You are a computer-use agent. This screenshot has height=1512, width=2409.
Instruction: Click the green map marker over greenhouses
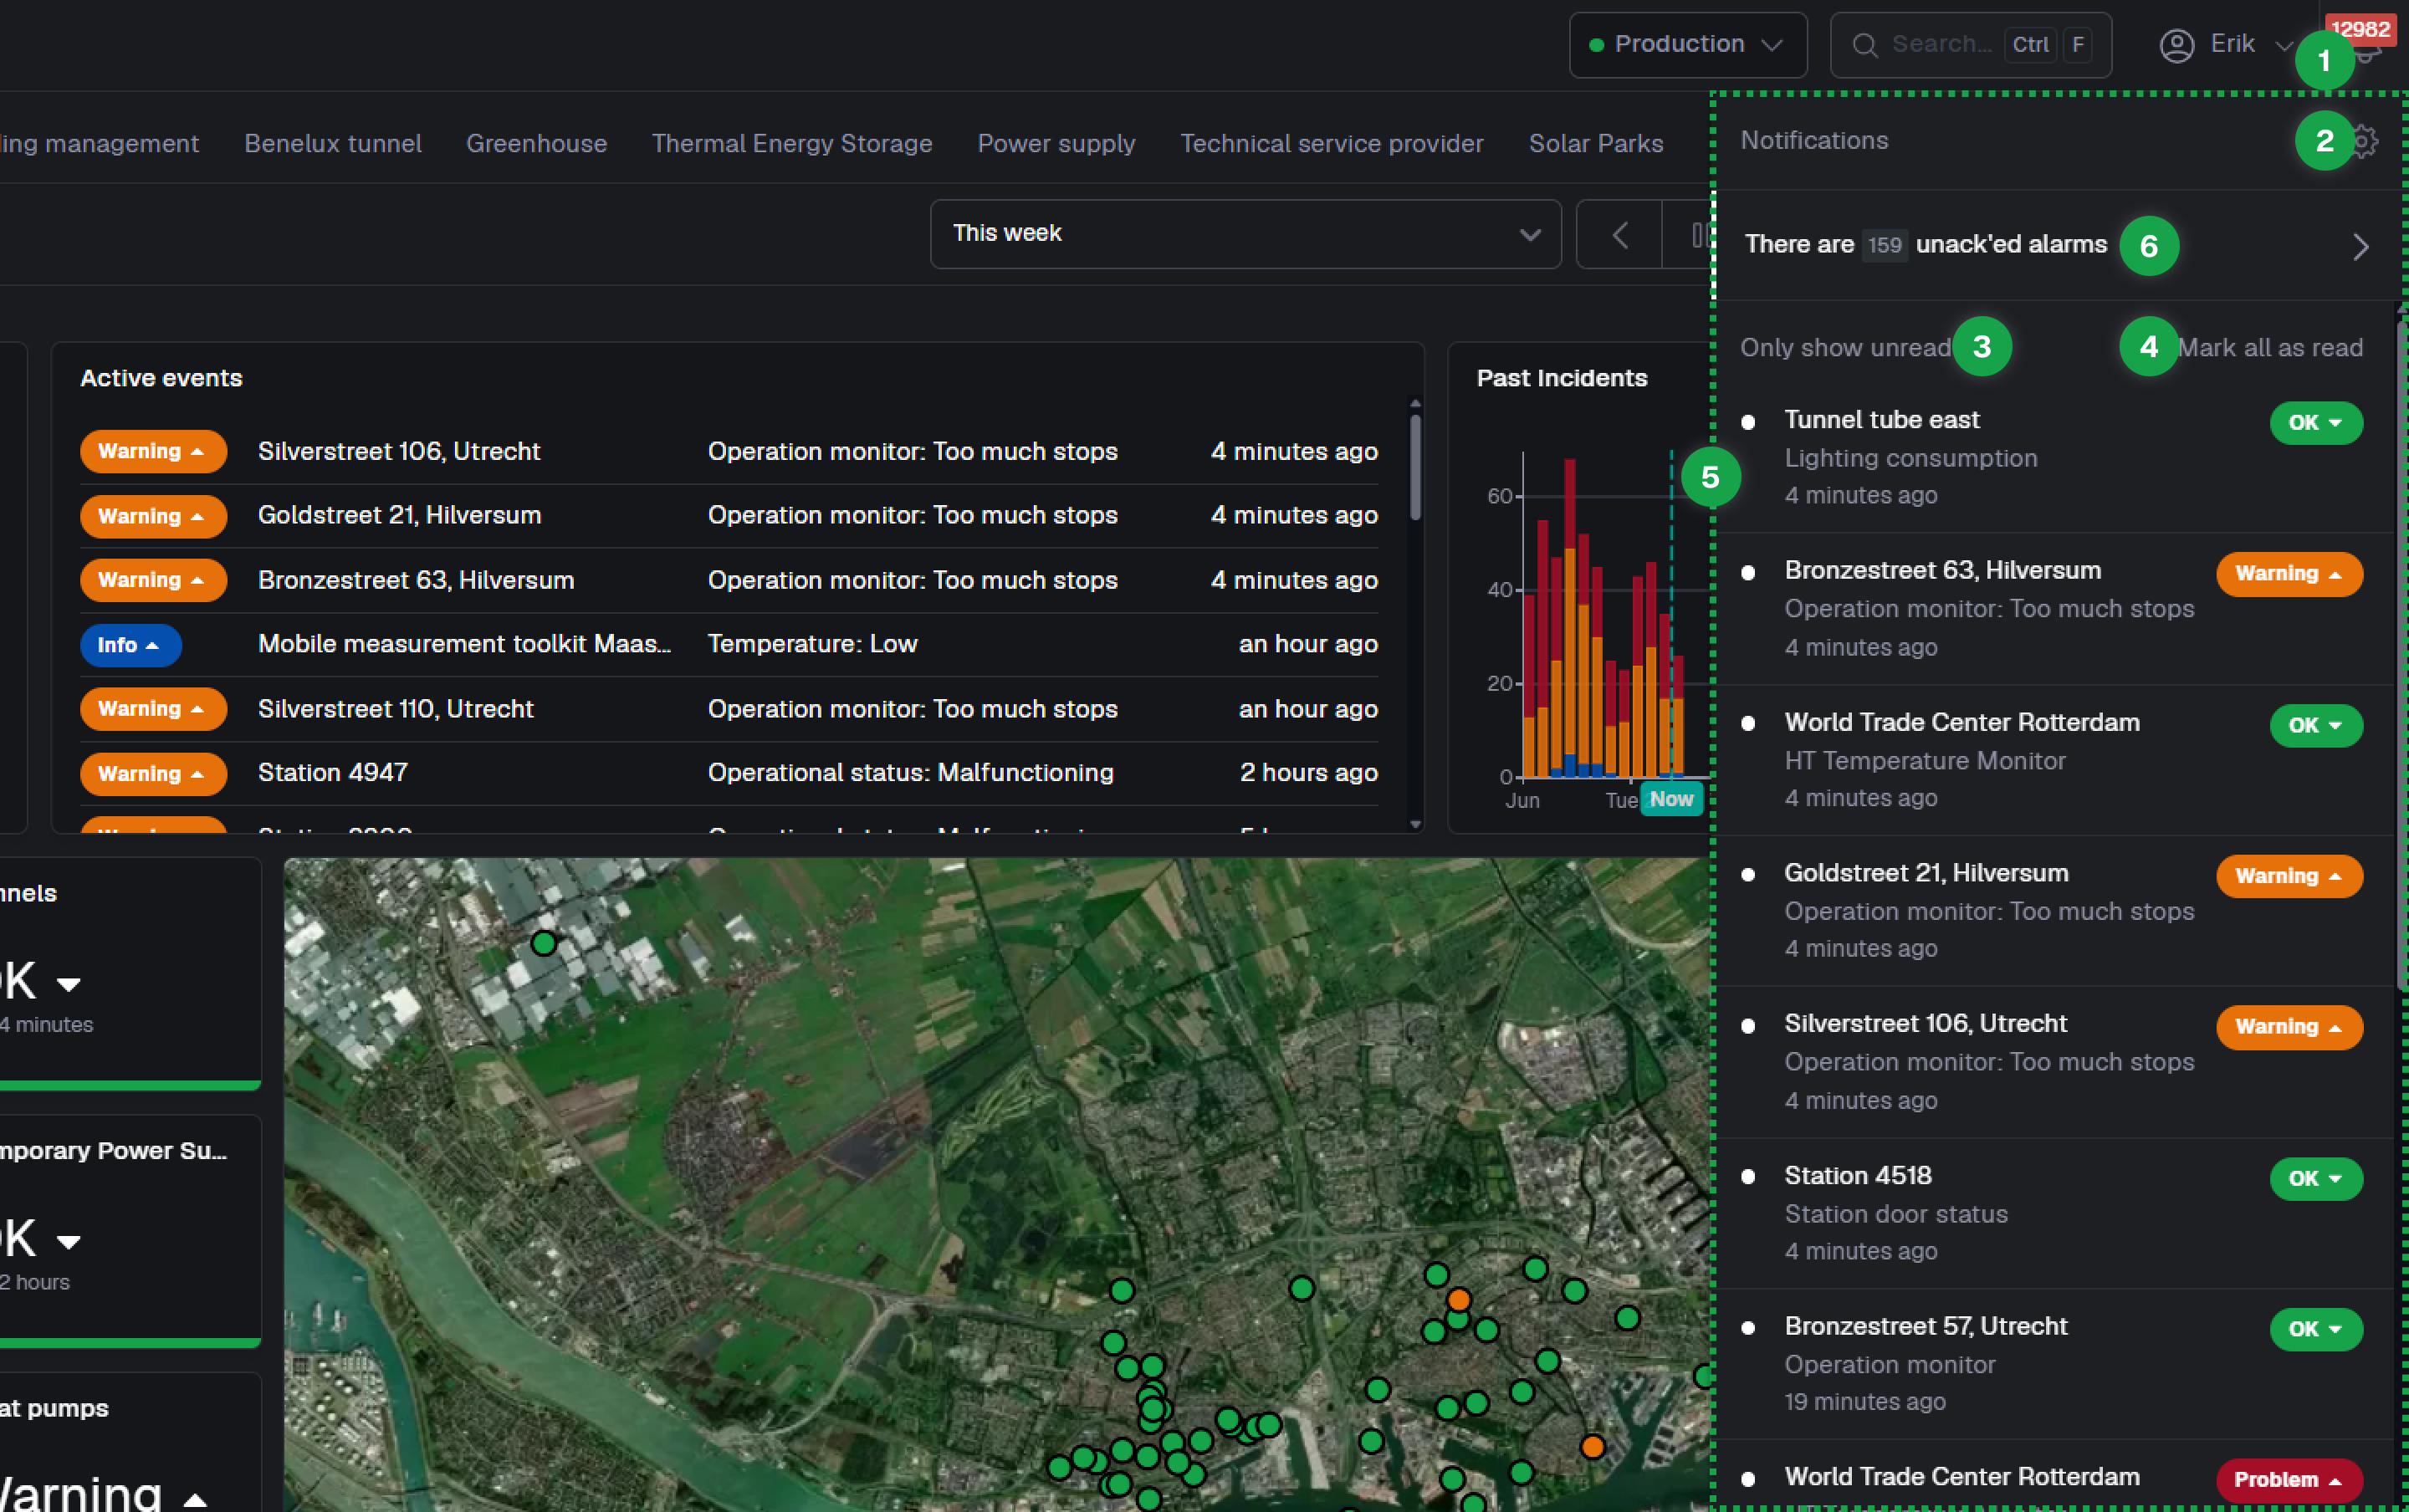[543, 942]
